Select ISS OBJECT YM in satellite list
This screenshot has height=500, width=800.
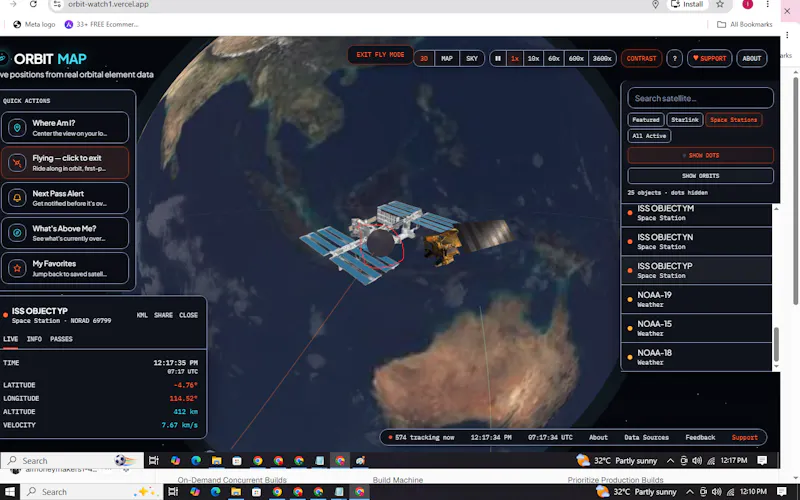[696, 213]
